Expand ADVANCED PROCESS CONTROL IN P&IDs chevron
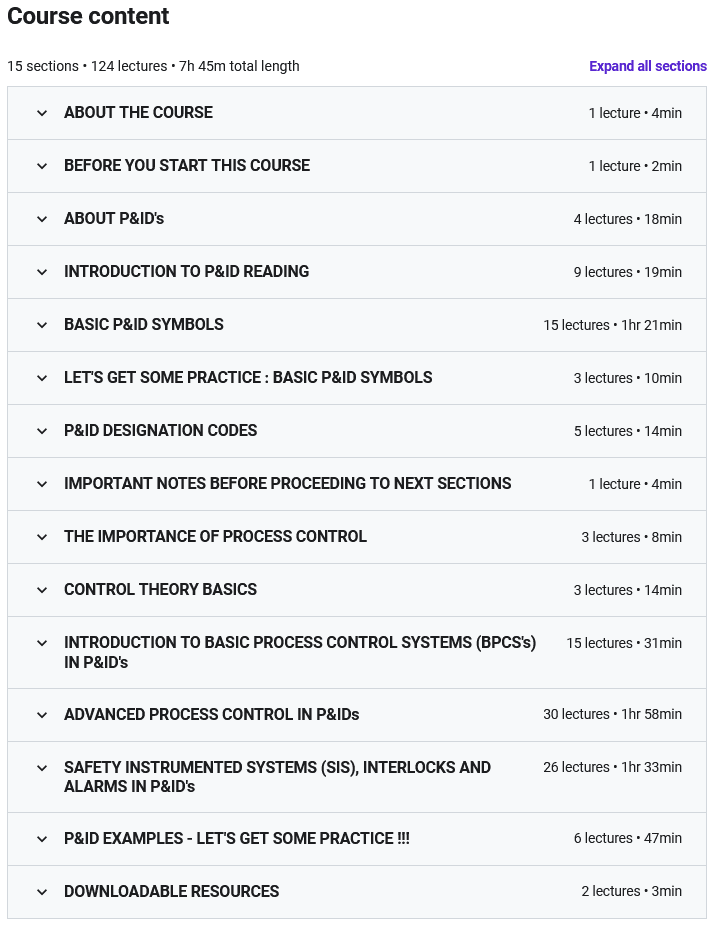Screen dimensions: 713x927 click(x=42, y=715)
